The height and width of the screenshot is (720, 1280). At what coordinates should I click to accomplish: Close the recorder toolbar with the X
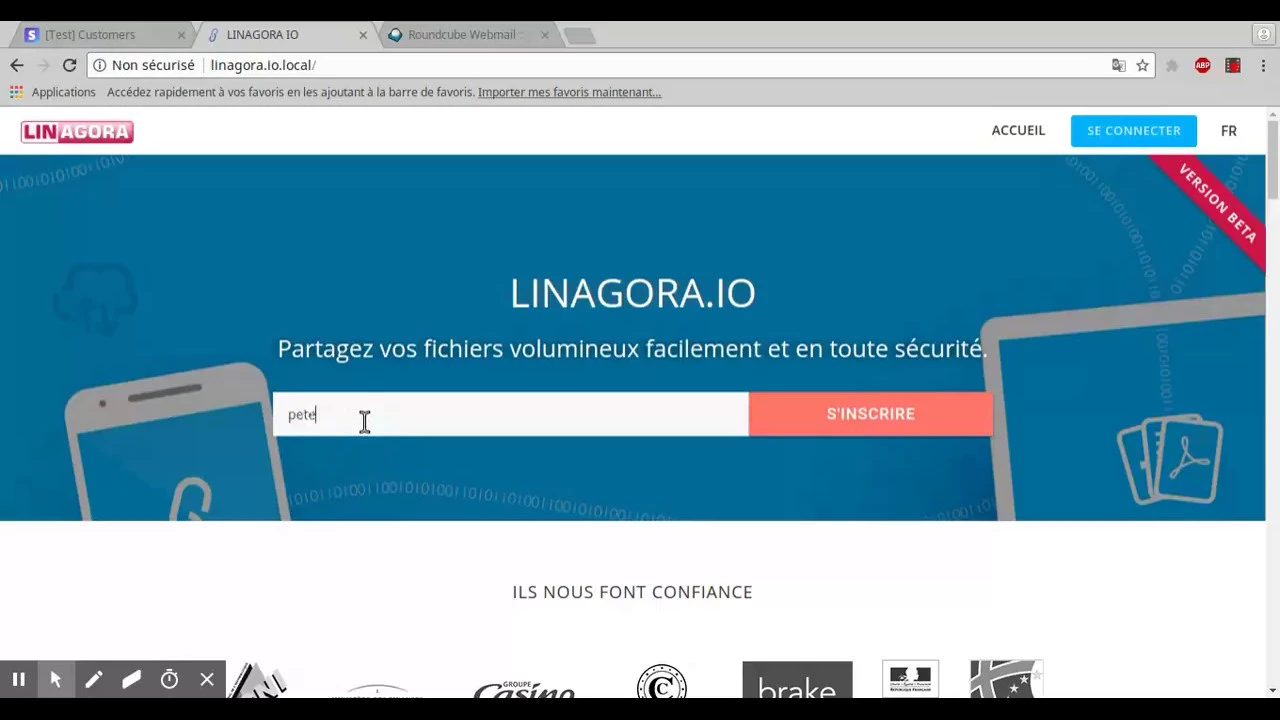click(x=207, y=680)
